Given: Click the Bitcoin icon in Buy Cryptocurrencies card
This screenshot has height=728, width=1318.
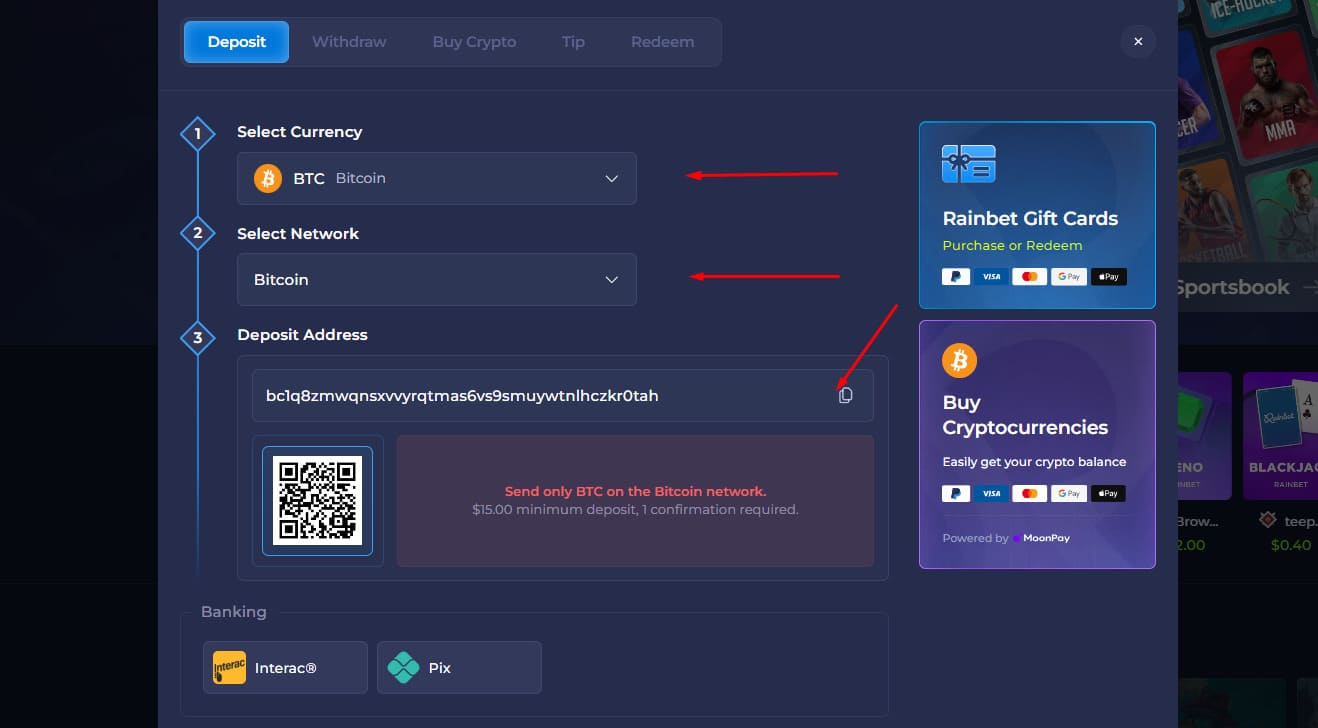Looking at the screenshot, I should [959, 360].
